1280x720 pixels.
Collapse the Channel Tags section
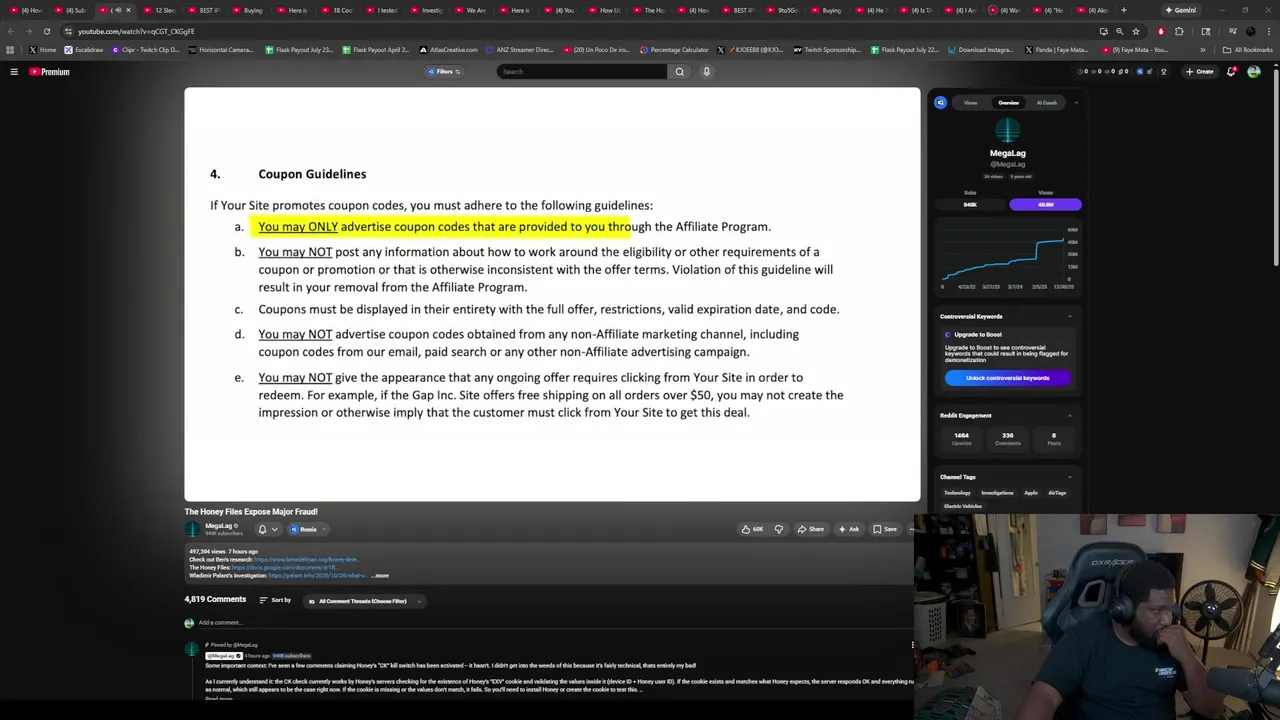(x=1069, y=477)
